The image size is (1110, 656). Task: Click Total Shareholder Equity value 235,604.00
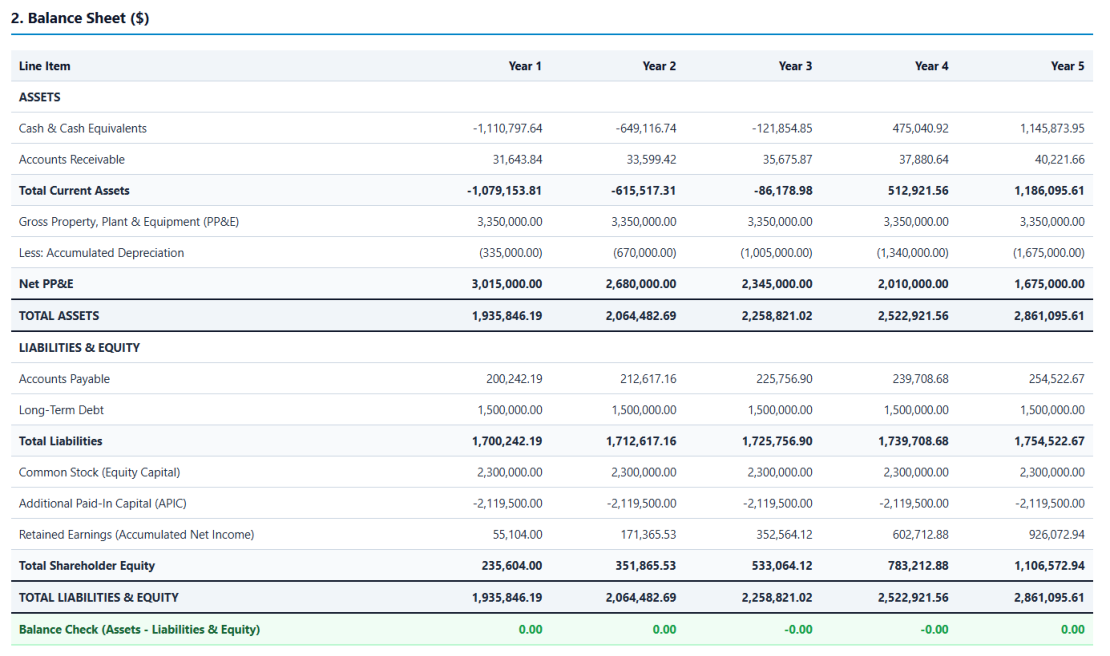[512, 565]
